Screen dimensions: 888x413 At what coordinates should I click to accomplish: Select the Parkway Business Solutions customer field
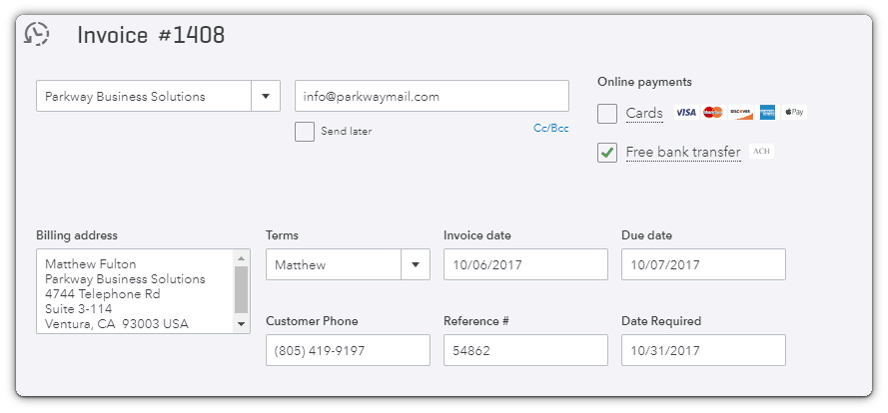click(144, 96)
